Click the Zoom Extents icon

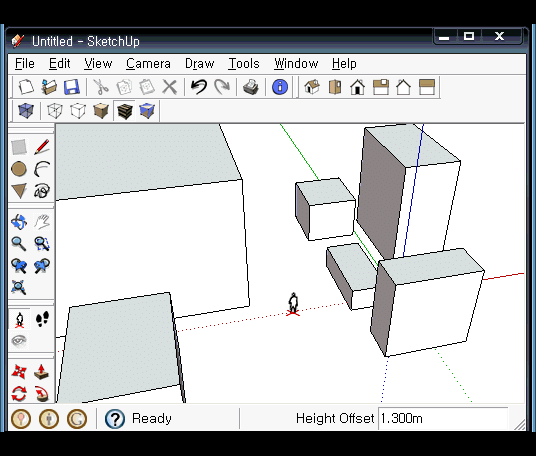click(x=19, y=287)
